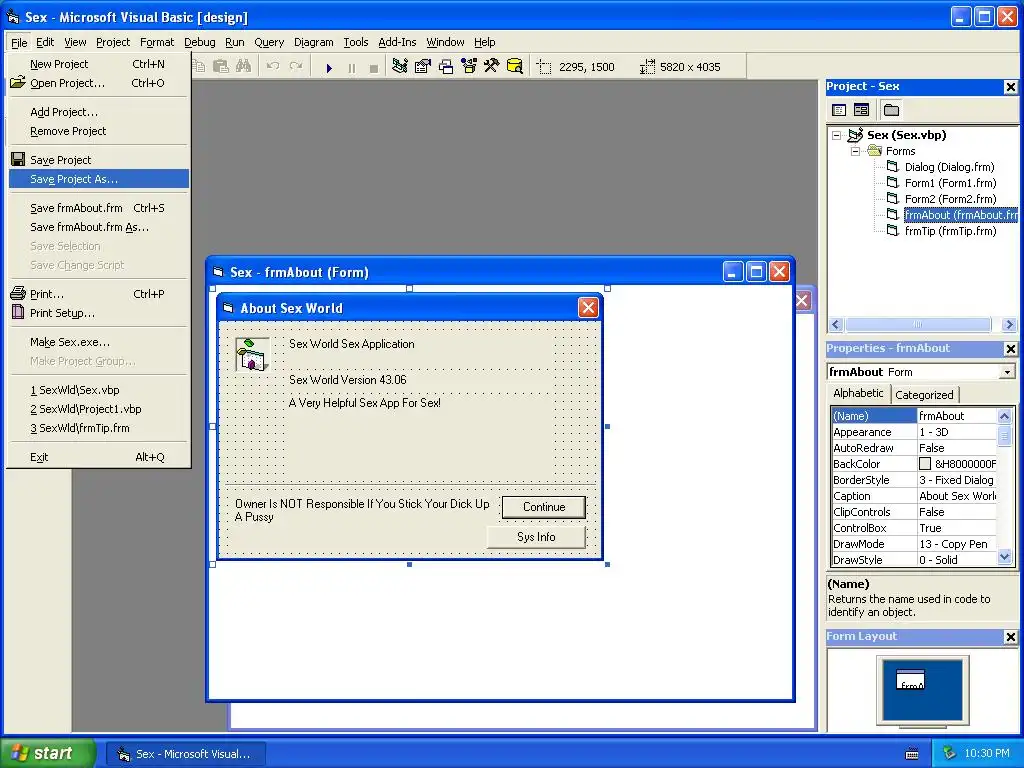Open the Data View Window toolbar icon
The width and height of the screenshot is (1024, 768).
pos(515,67)
